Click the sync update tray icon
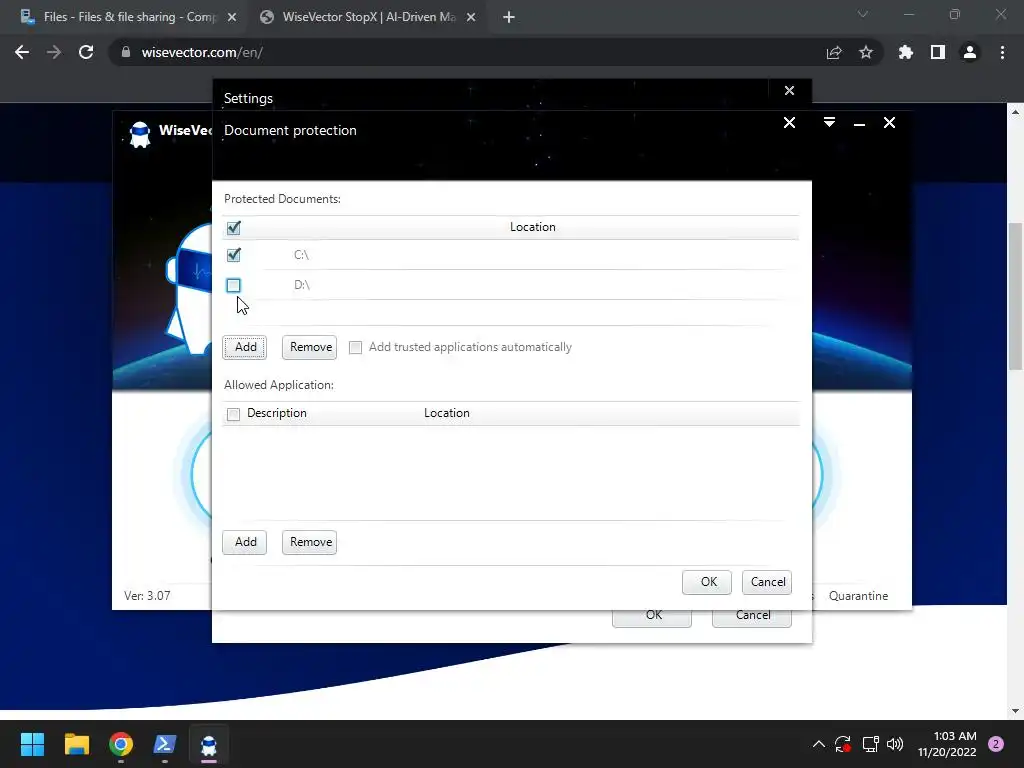 pyautogui.click(x=843, y=744)
